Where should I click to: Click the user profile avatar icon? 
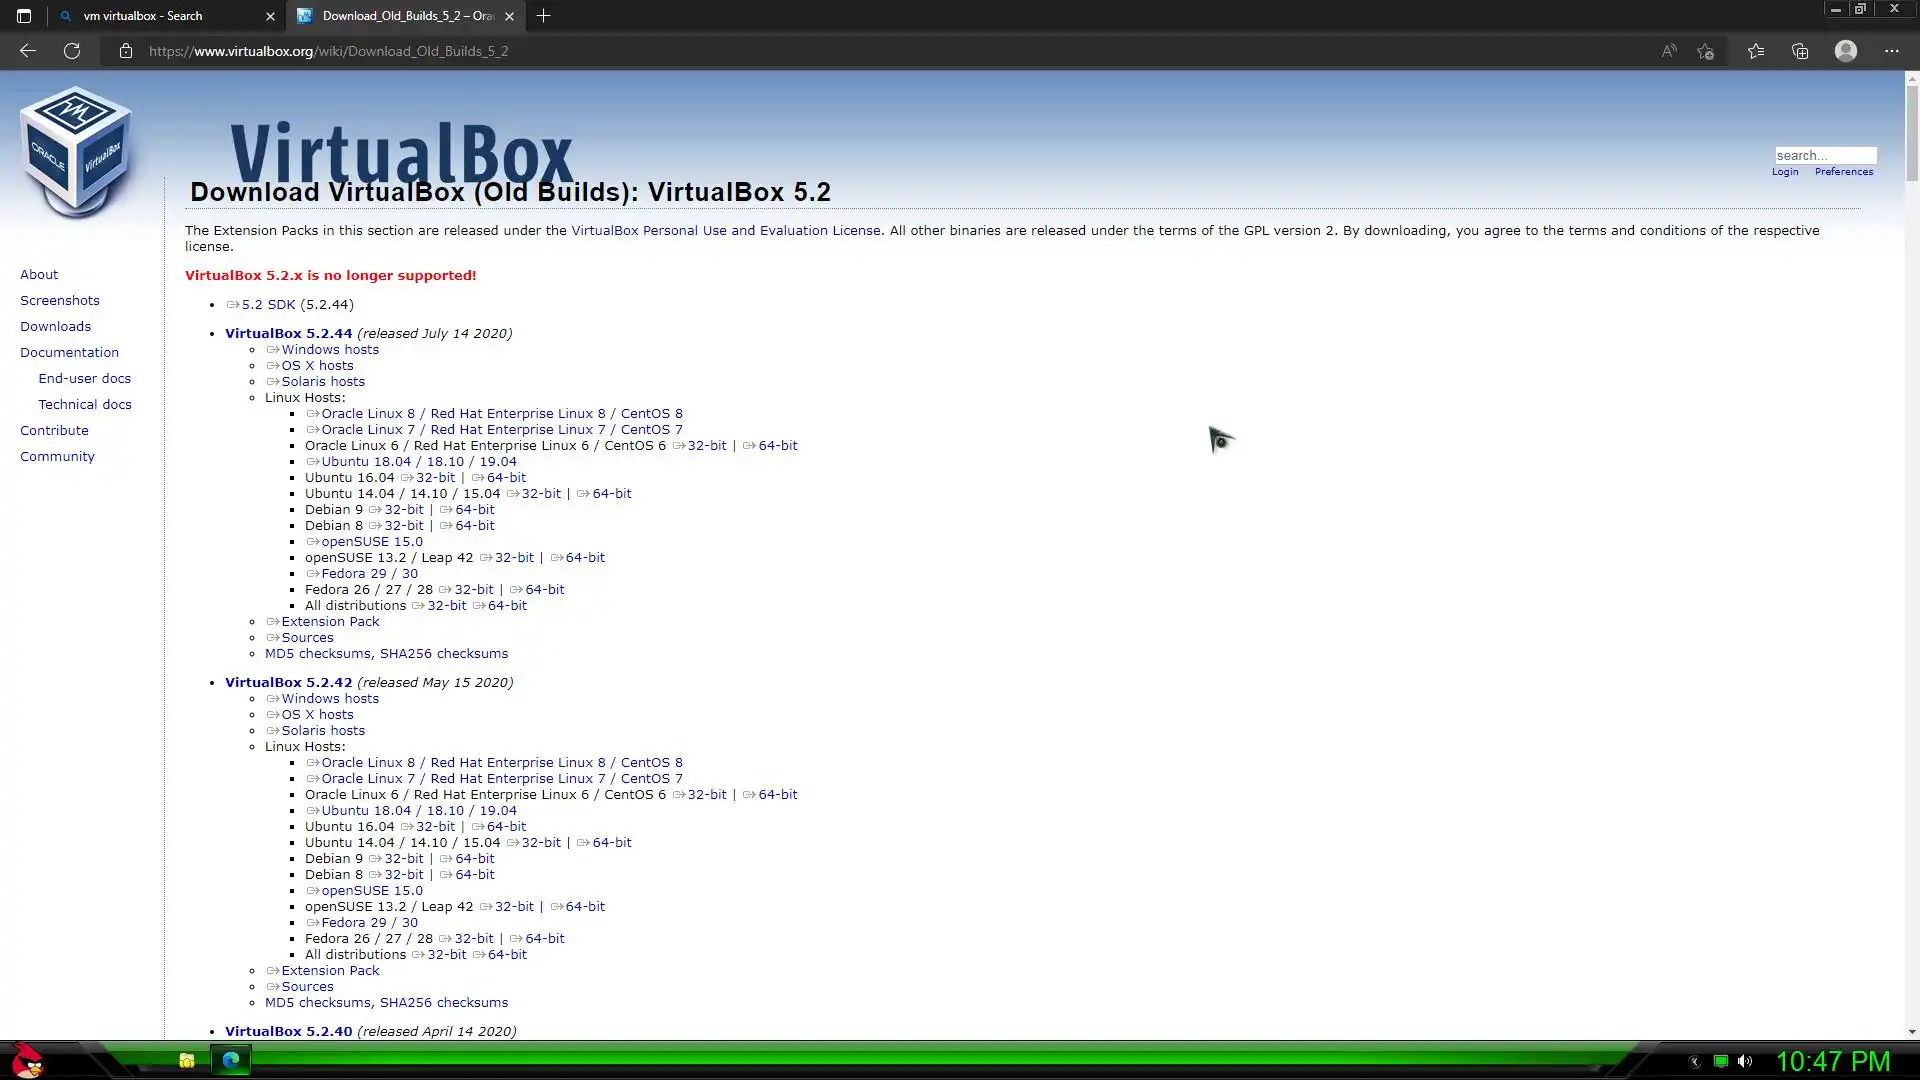pyautogui.click(x=1846, y=51)
